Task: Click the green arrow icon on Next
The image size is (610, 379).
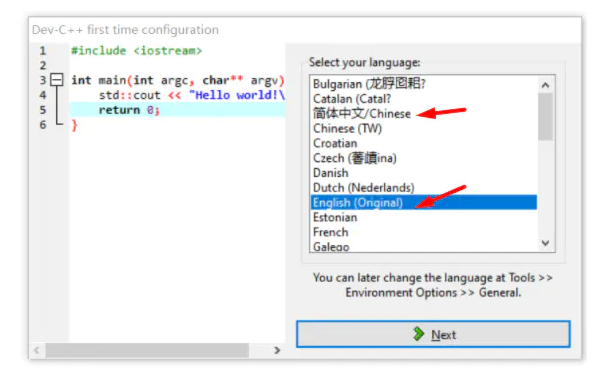Action: (418, 333)
